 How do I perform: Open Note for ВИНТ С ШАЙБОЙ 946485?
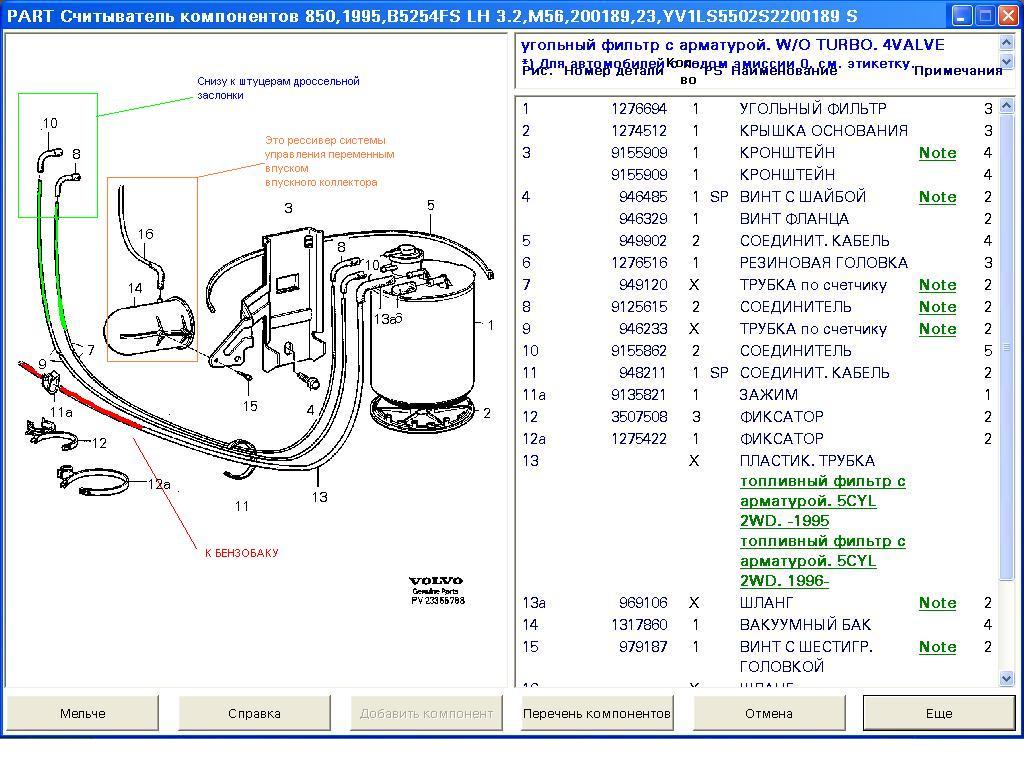[x=937, y=197]
